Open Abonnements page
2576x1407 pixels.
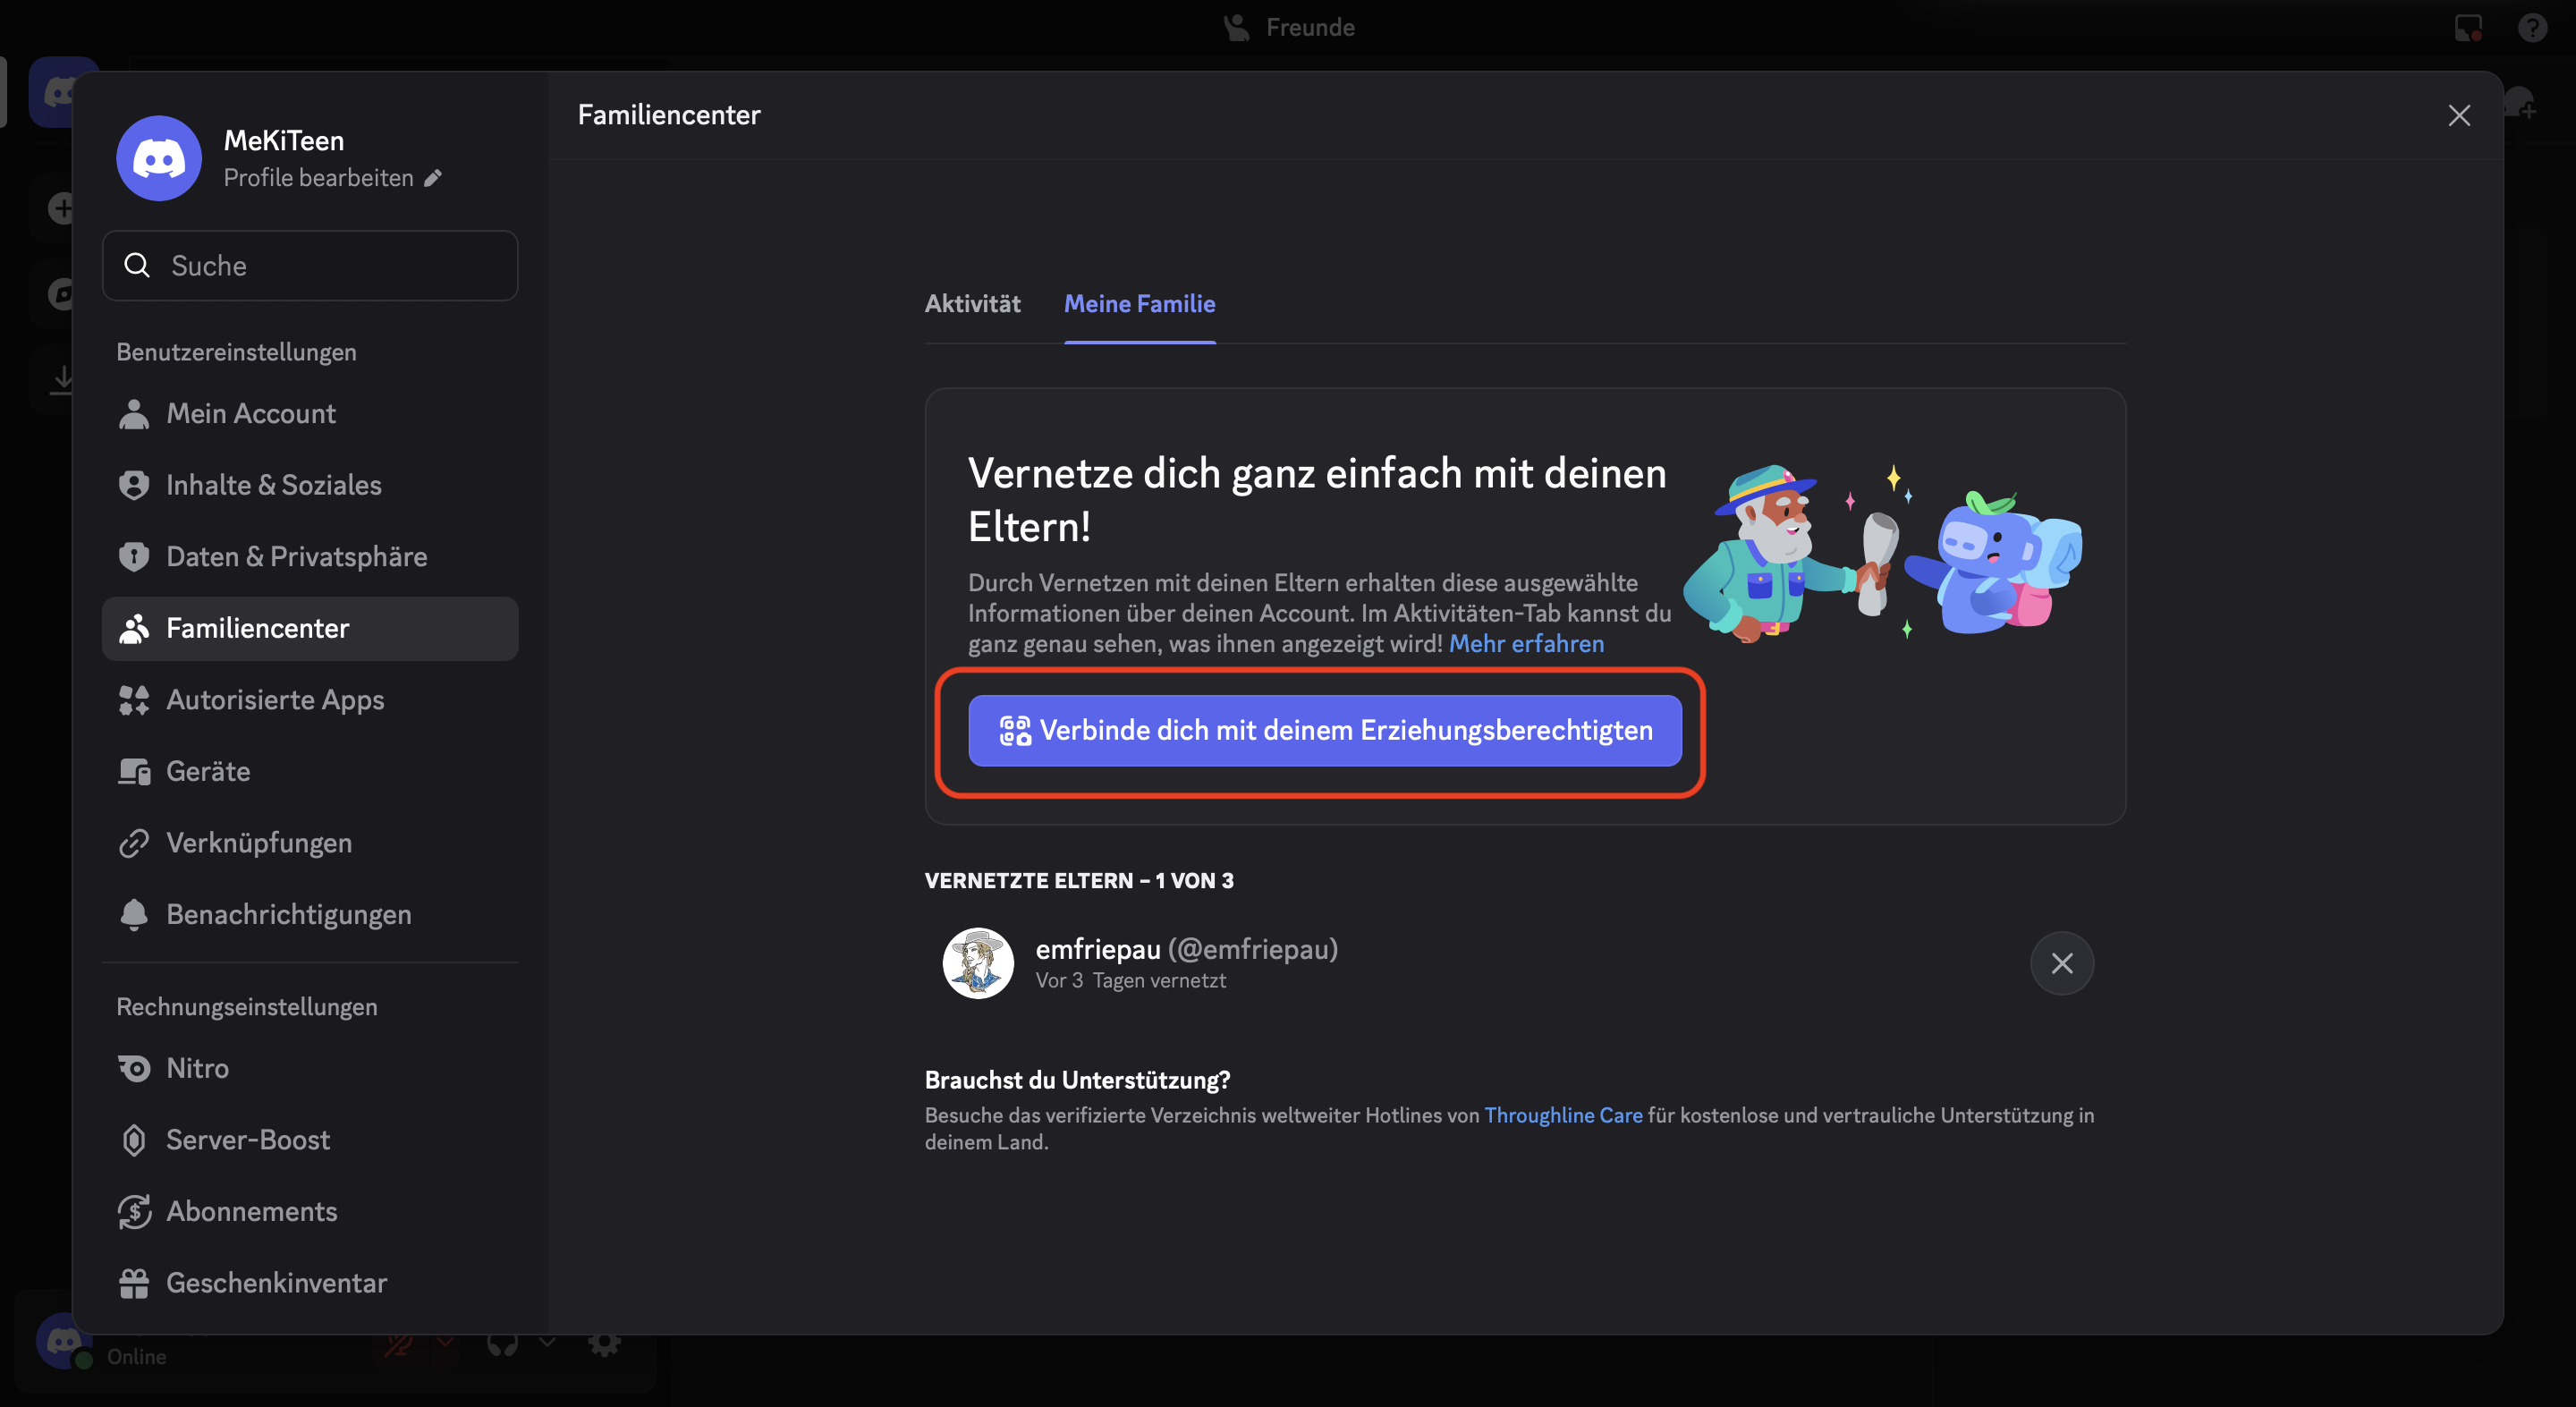click(251, 1211)
